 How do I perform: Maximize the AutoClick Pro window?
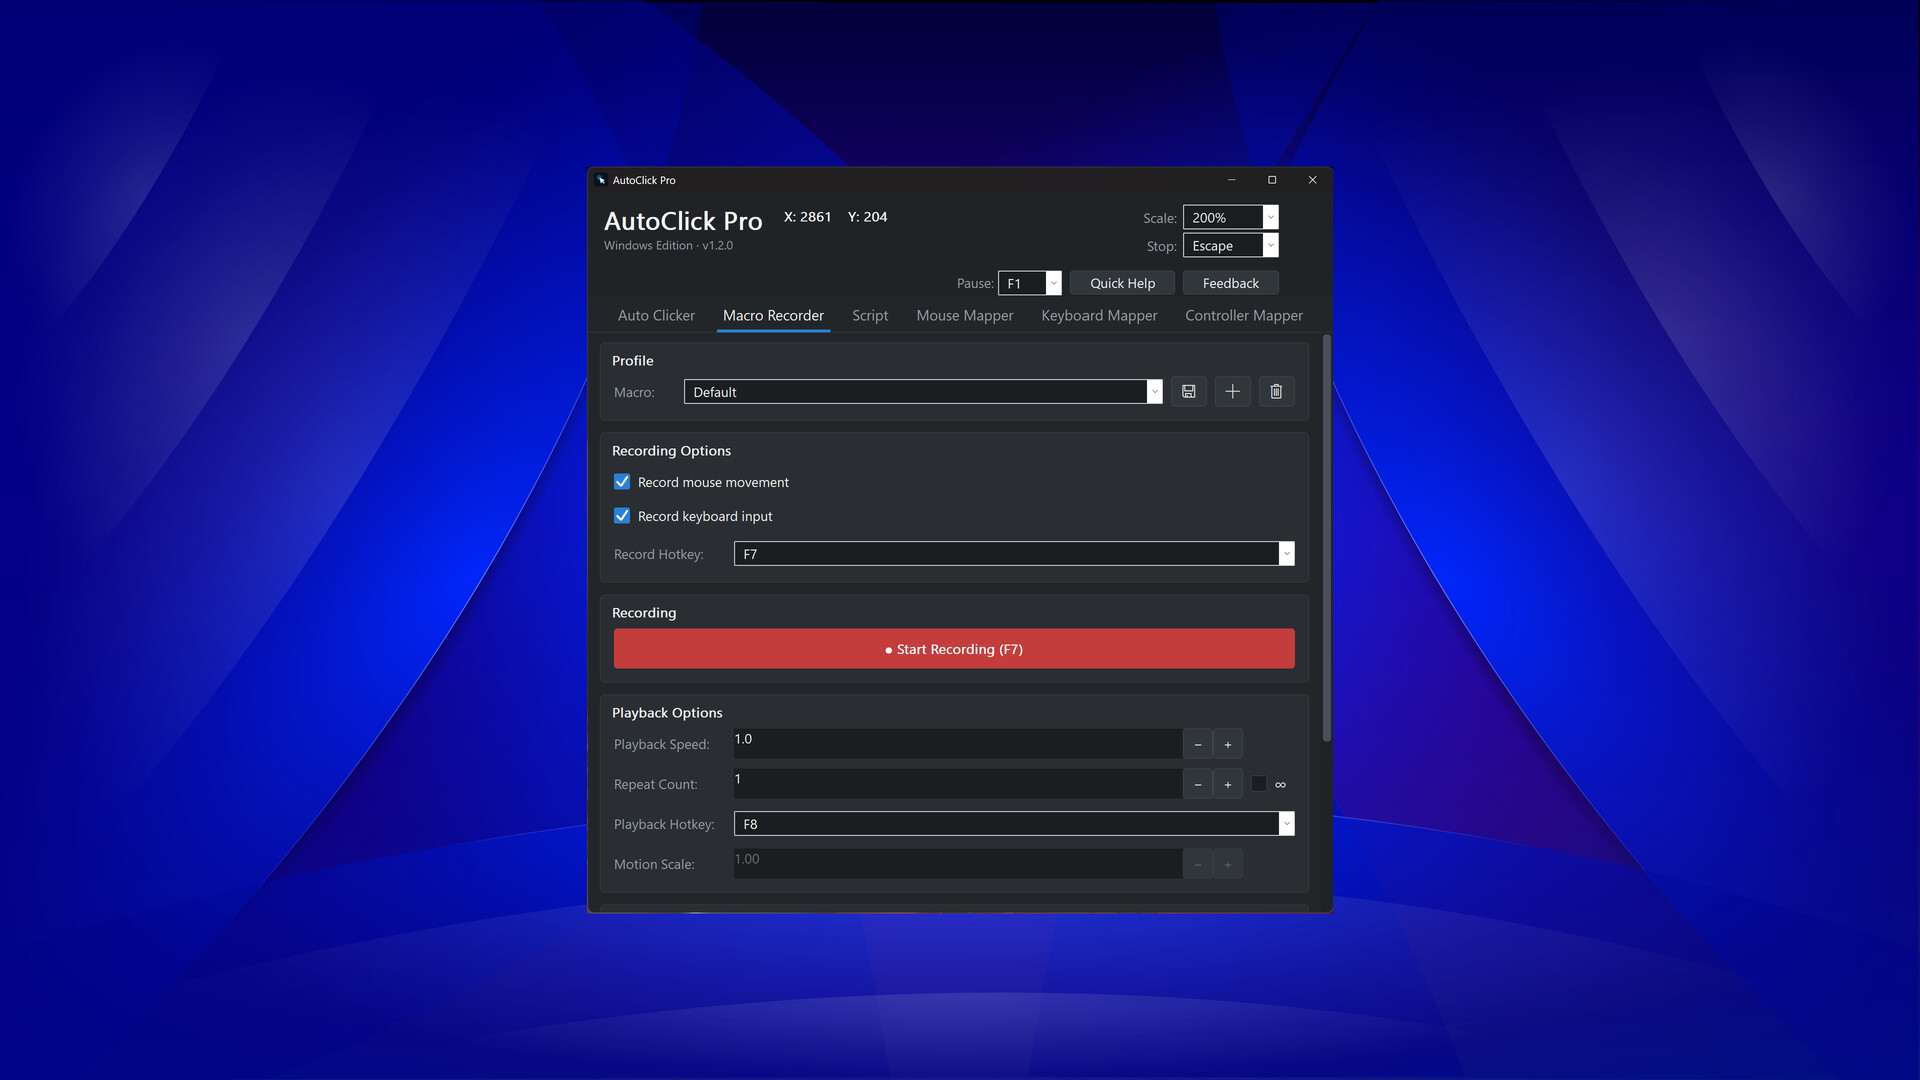point(1272,180)
